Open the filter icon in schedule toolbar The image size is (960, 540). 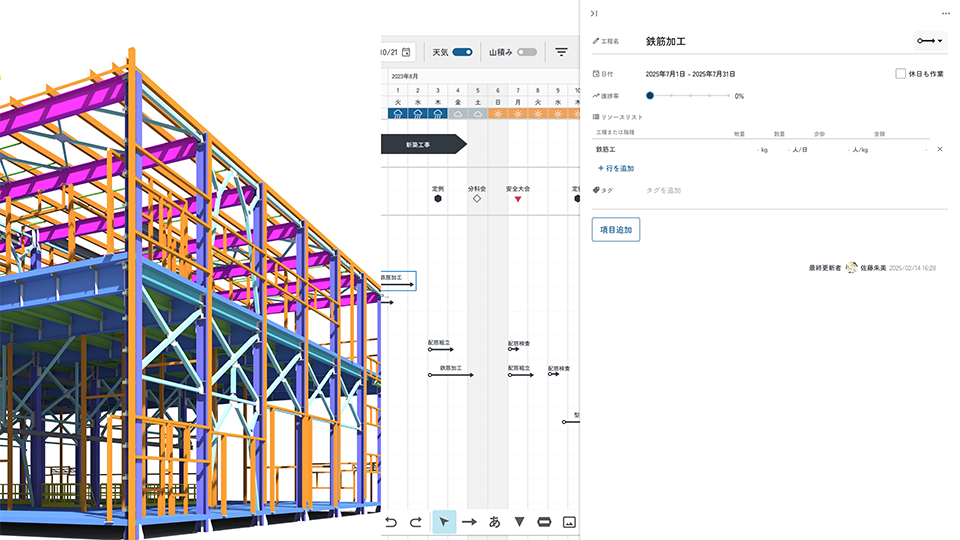(x=561, y=52)
